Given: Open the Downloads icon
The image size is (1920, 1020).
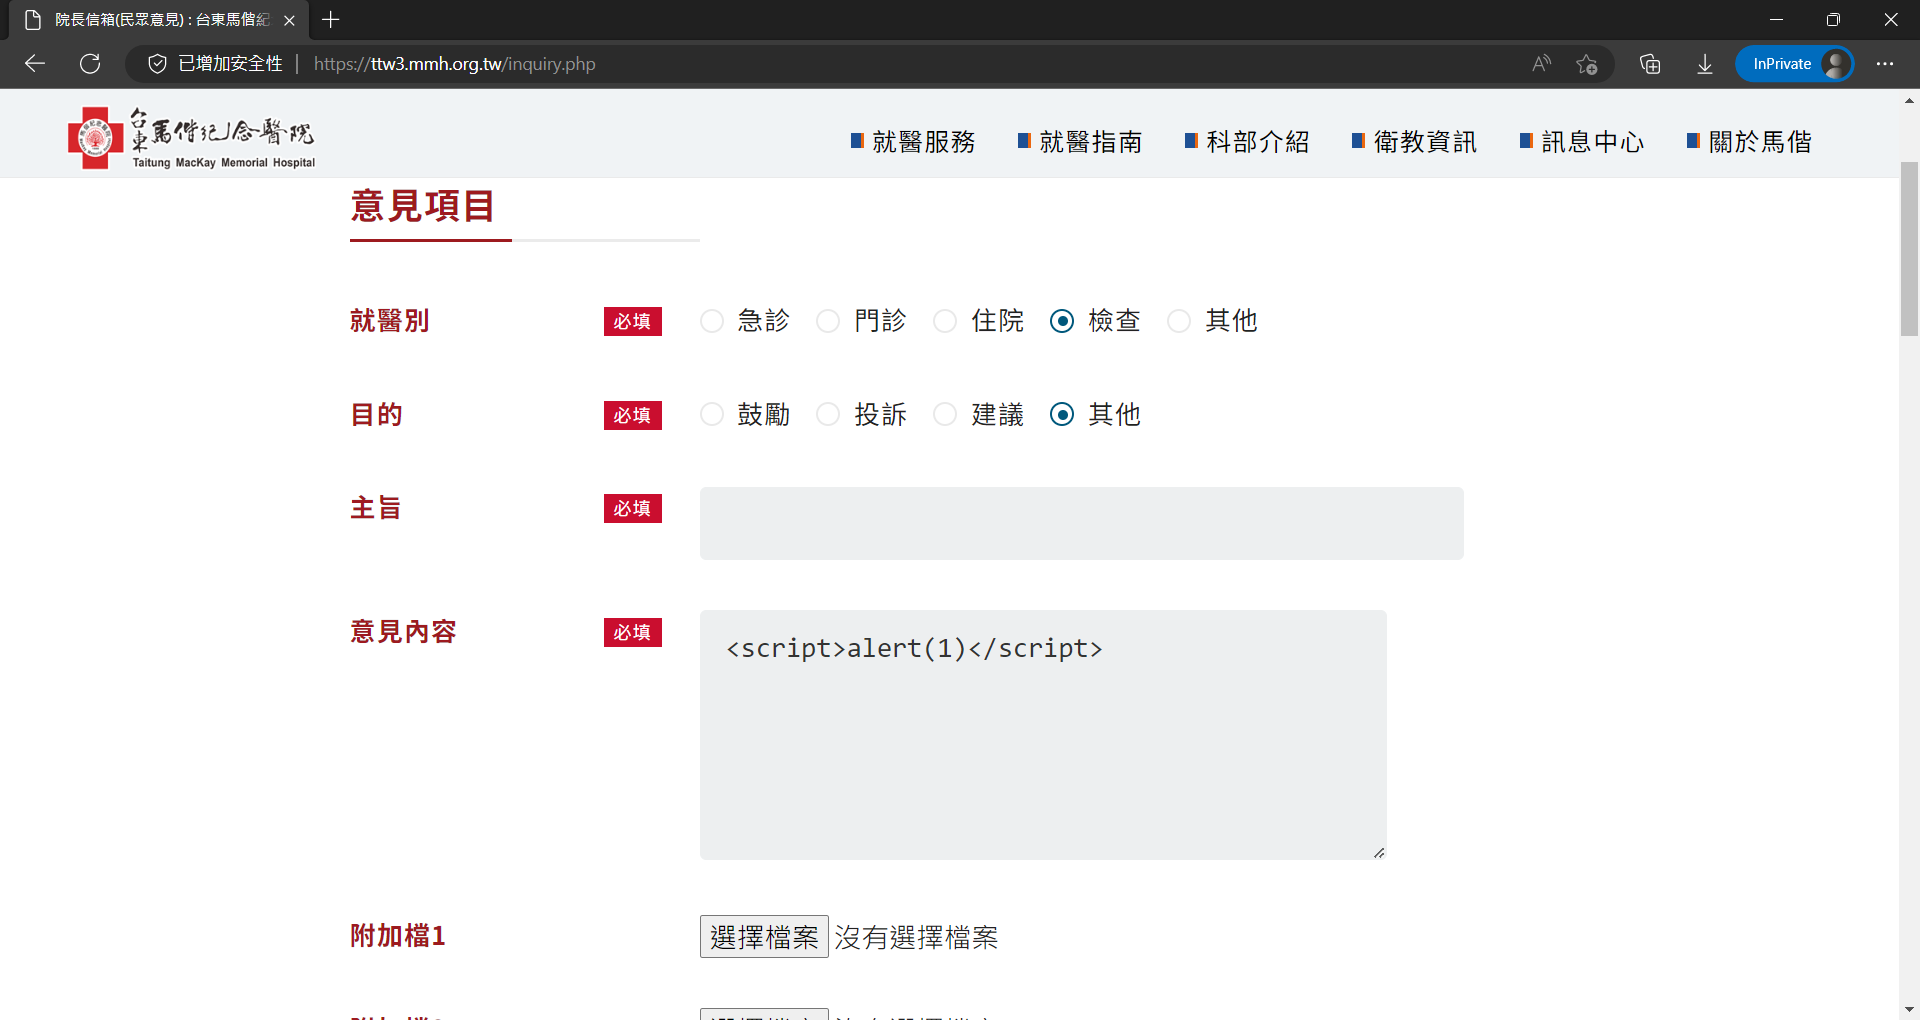Looking at the screenshot, I should click(x=1705, y=64).
